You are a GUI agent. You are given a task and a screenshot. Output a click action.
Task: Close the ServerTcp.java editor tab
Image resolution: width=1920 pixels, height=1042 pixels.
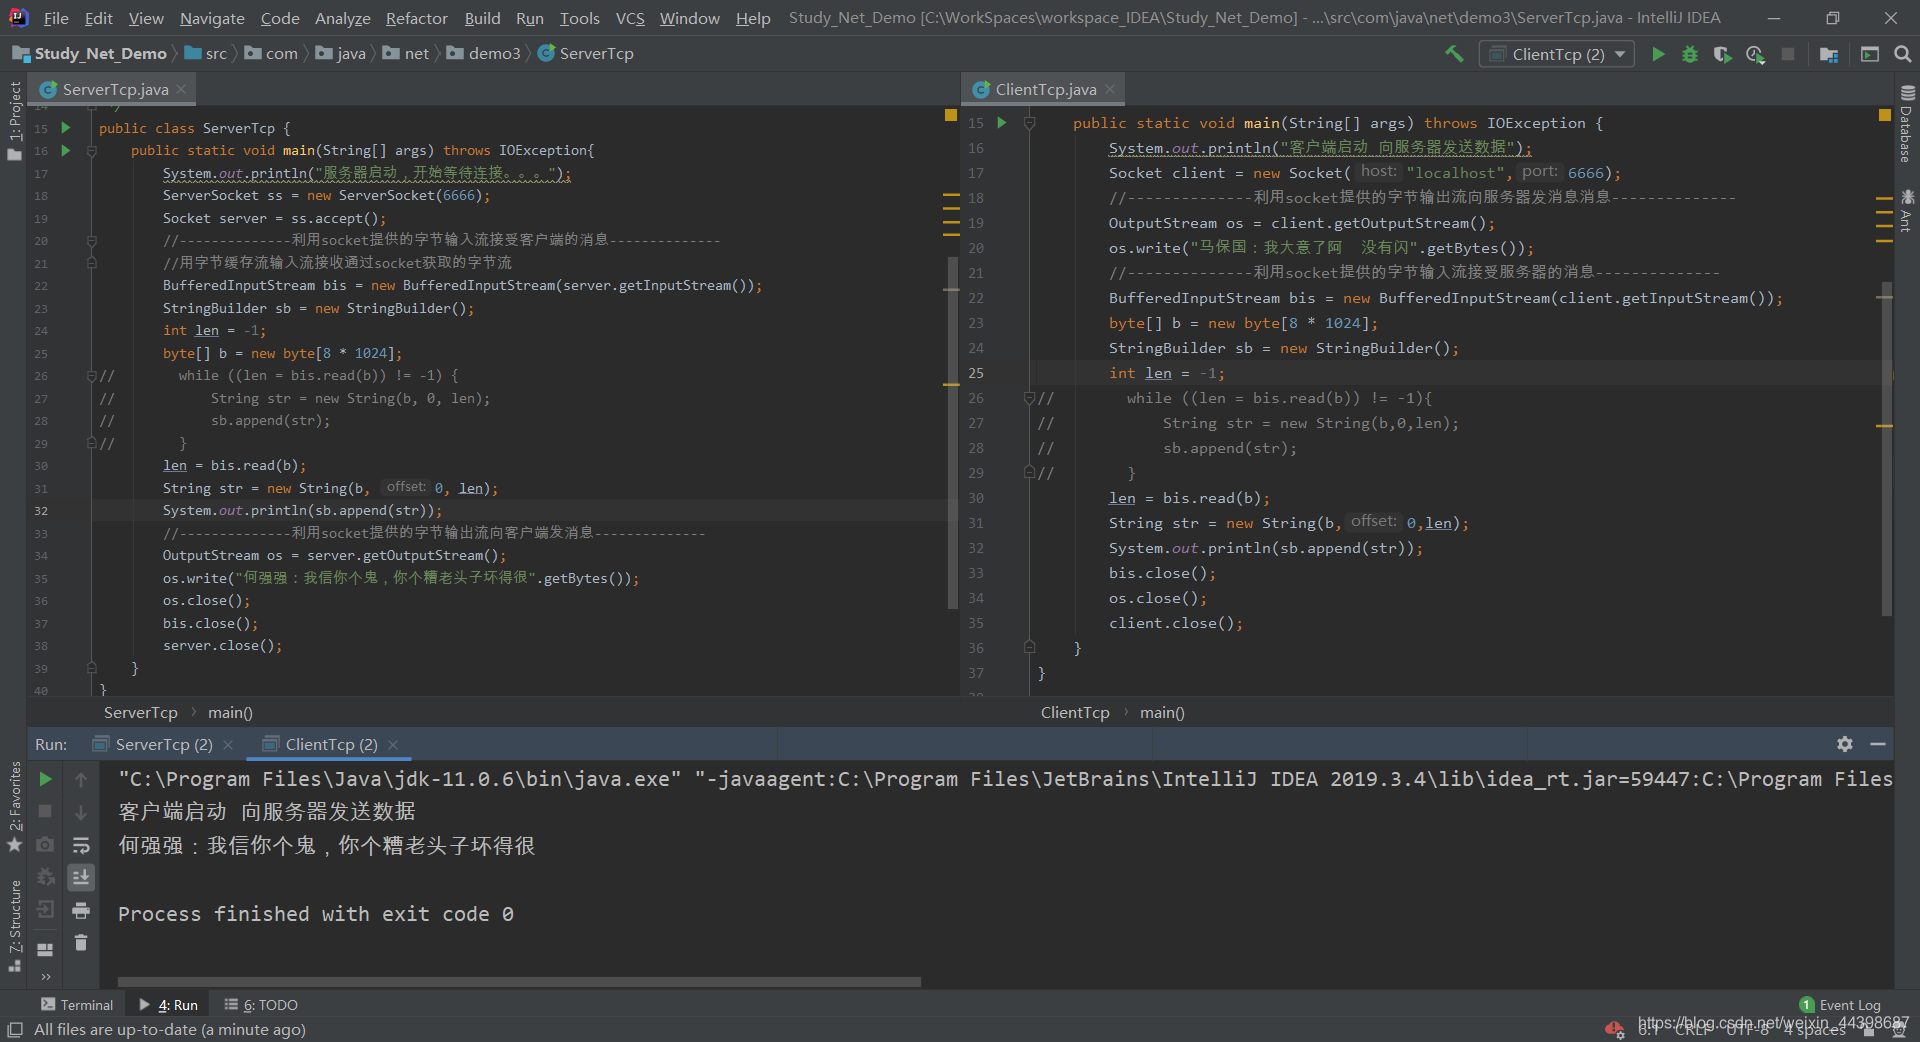[181, 89]
